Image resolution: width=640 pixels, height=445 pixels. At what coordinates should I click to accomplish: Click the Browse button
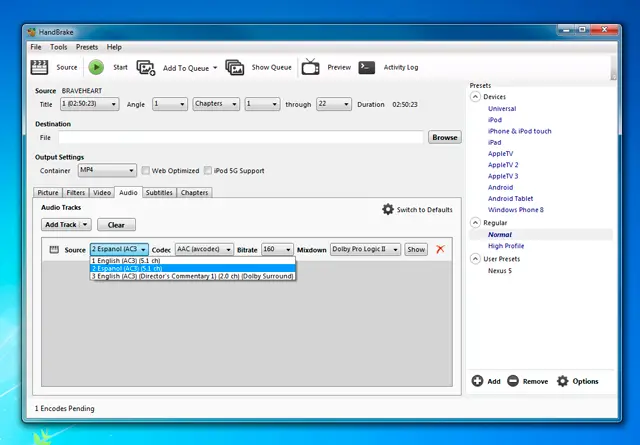coord(444,137)
